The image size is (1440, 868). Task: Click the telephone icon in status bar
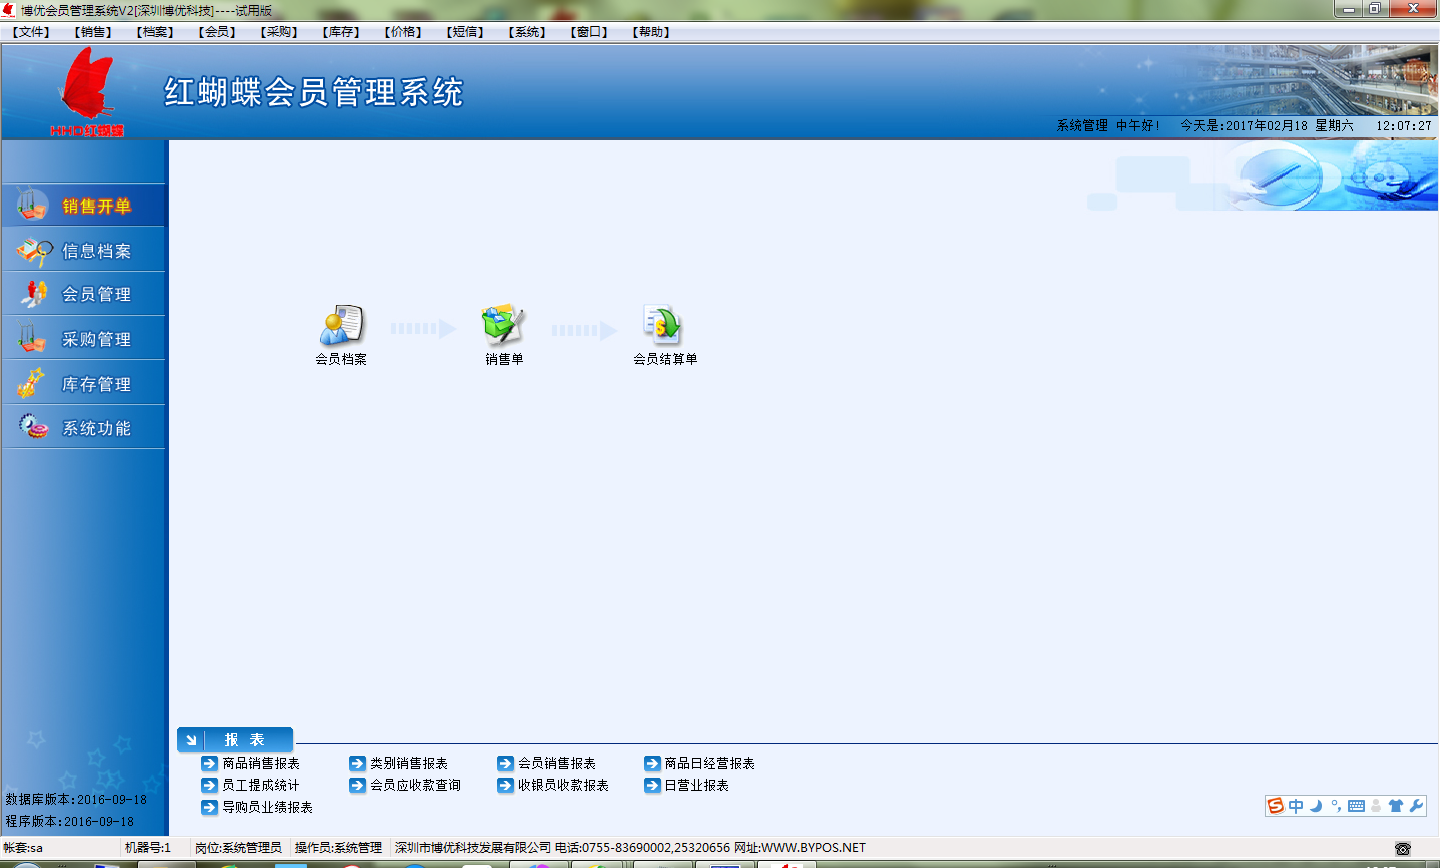(1403, 848)
